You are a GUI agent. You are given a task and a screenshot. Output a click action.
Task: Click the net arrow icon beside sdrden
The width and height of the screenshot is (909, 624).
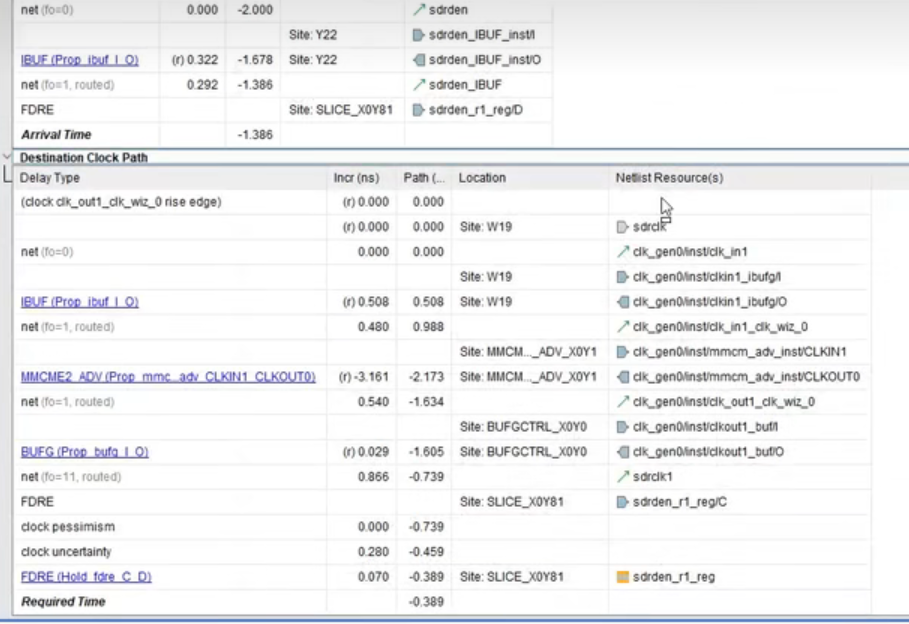click(x=419, y=10)
